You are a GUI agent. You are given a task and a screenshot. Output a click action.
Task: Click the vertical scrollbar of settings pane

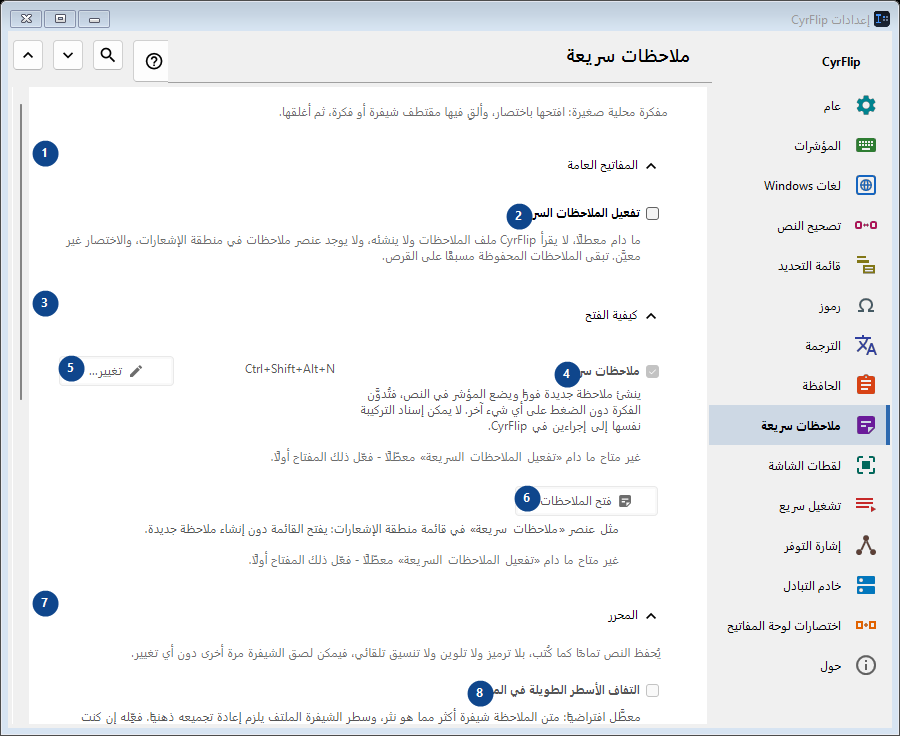click(x=21, y=251)
